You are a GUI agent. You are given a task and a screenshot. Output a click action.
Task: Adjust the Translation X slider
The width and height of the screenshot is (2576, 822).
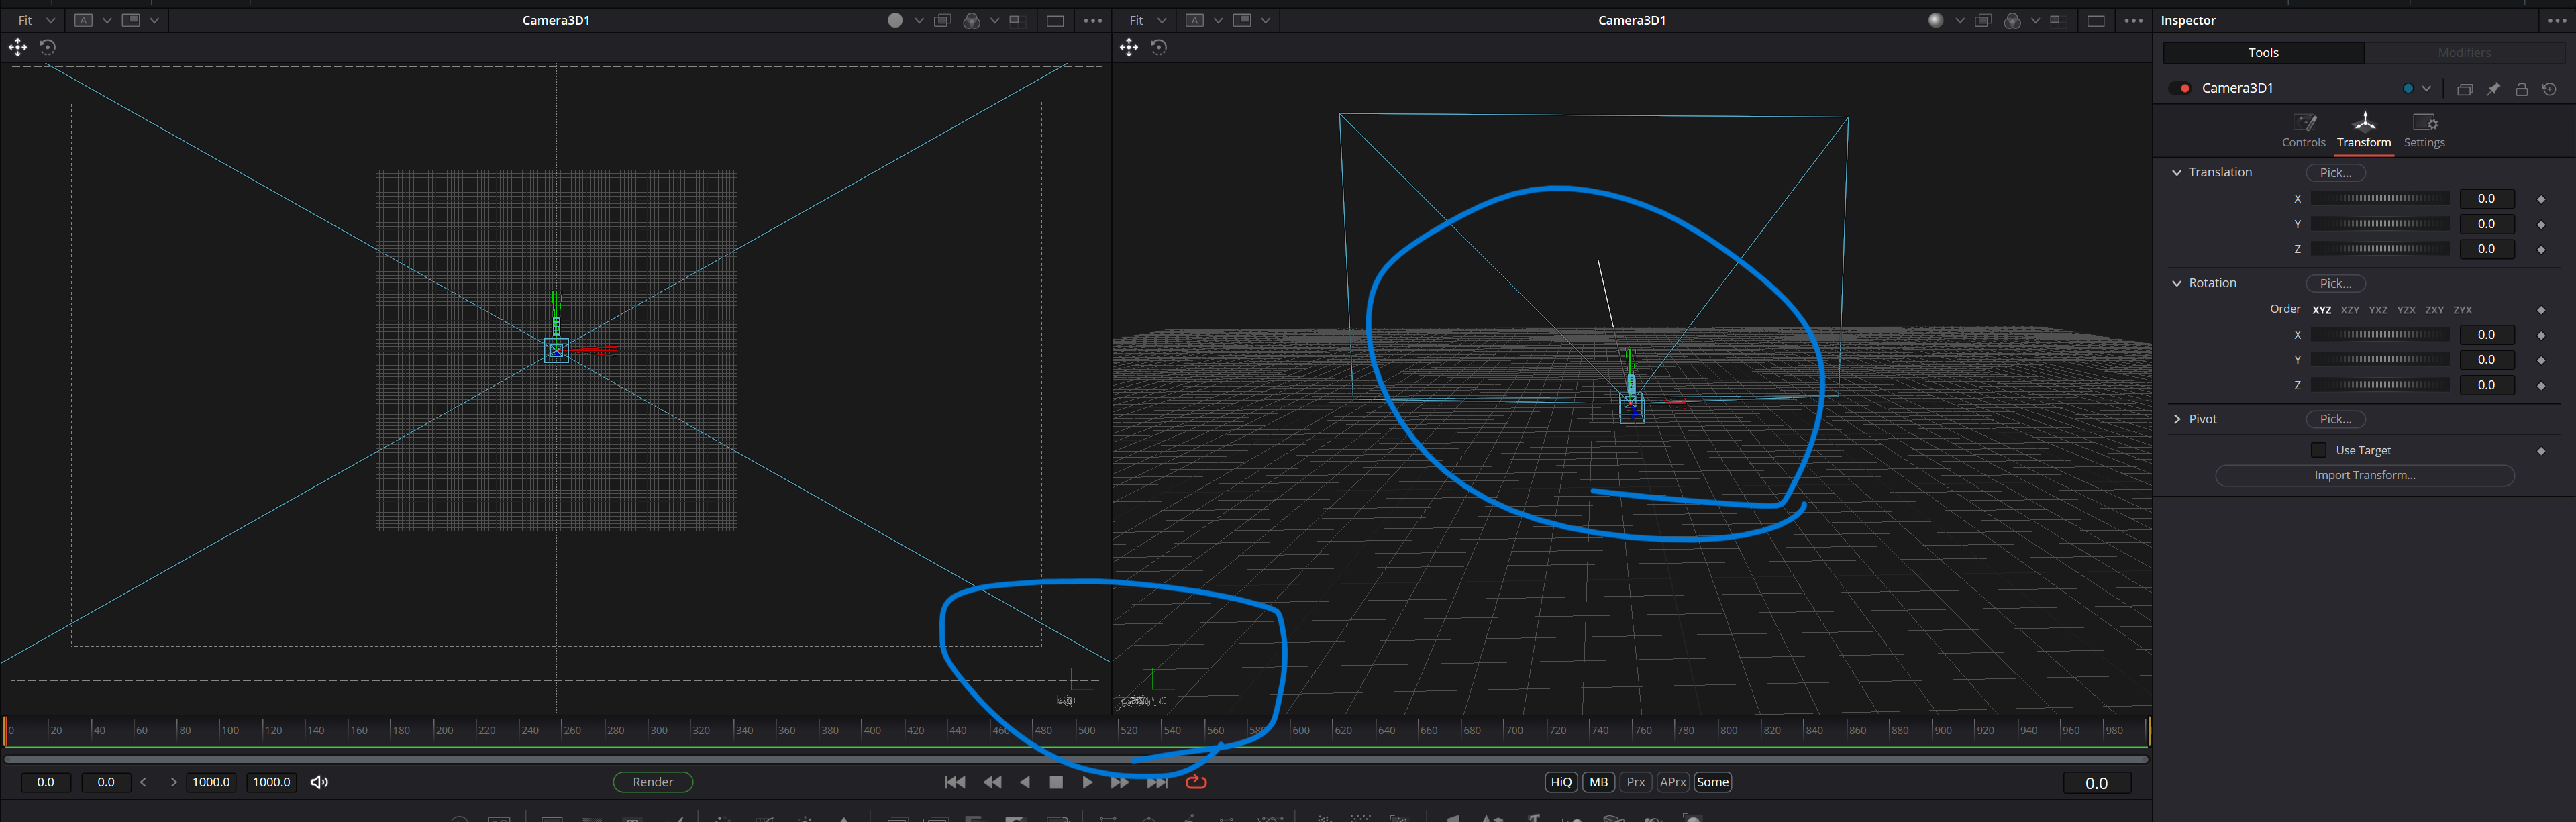tap(2379, 198)
